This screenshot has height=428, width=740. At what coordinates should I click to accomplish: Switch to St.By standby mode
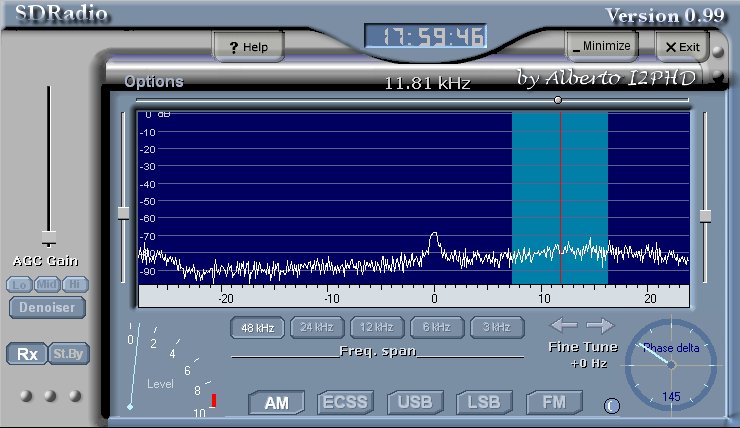(65, 354)
